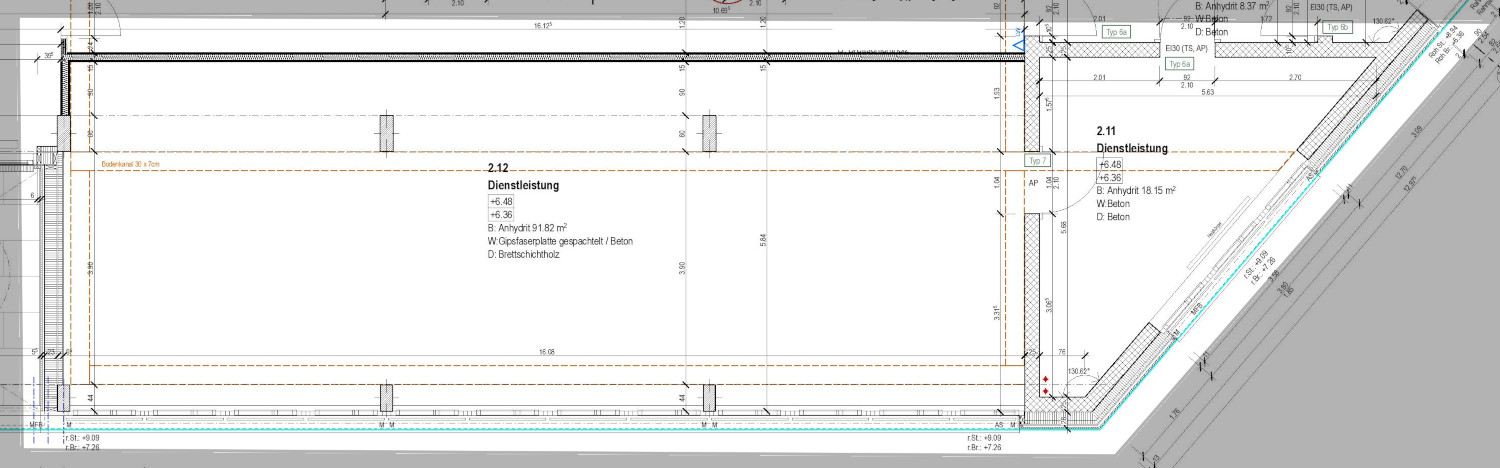Click the Typ 6b door tag
The width and height of the screenshot is (1500, 468).
(1338, 27)
